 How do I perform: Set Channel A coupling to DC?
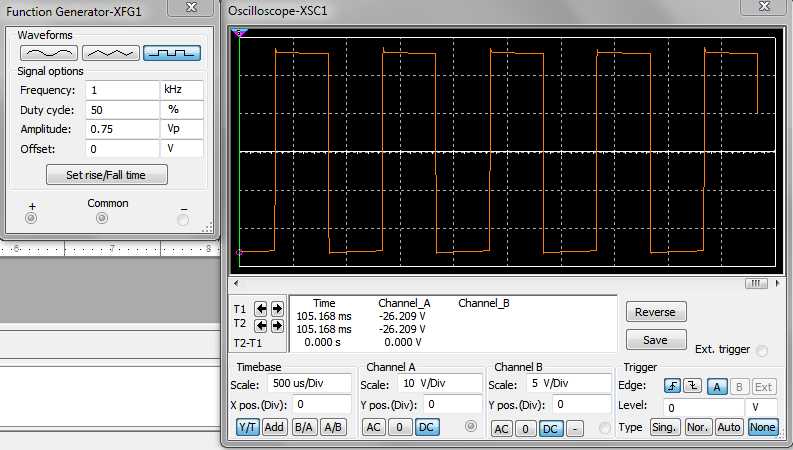426,427
